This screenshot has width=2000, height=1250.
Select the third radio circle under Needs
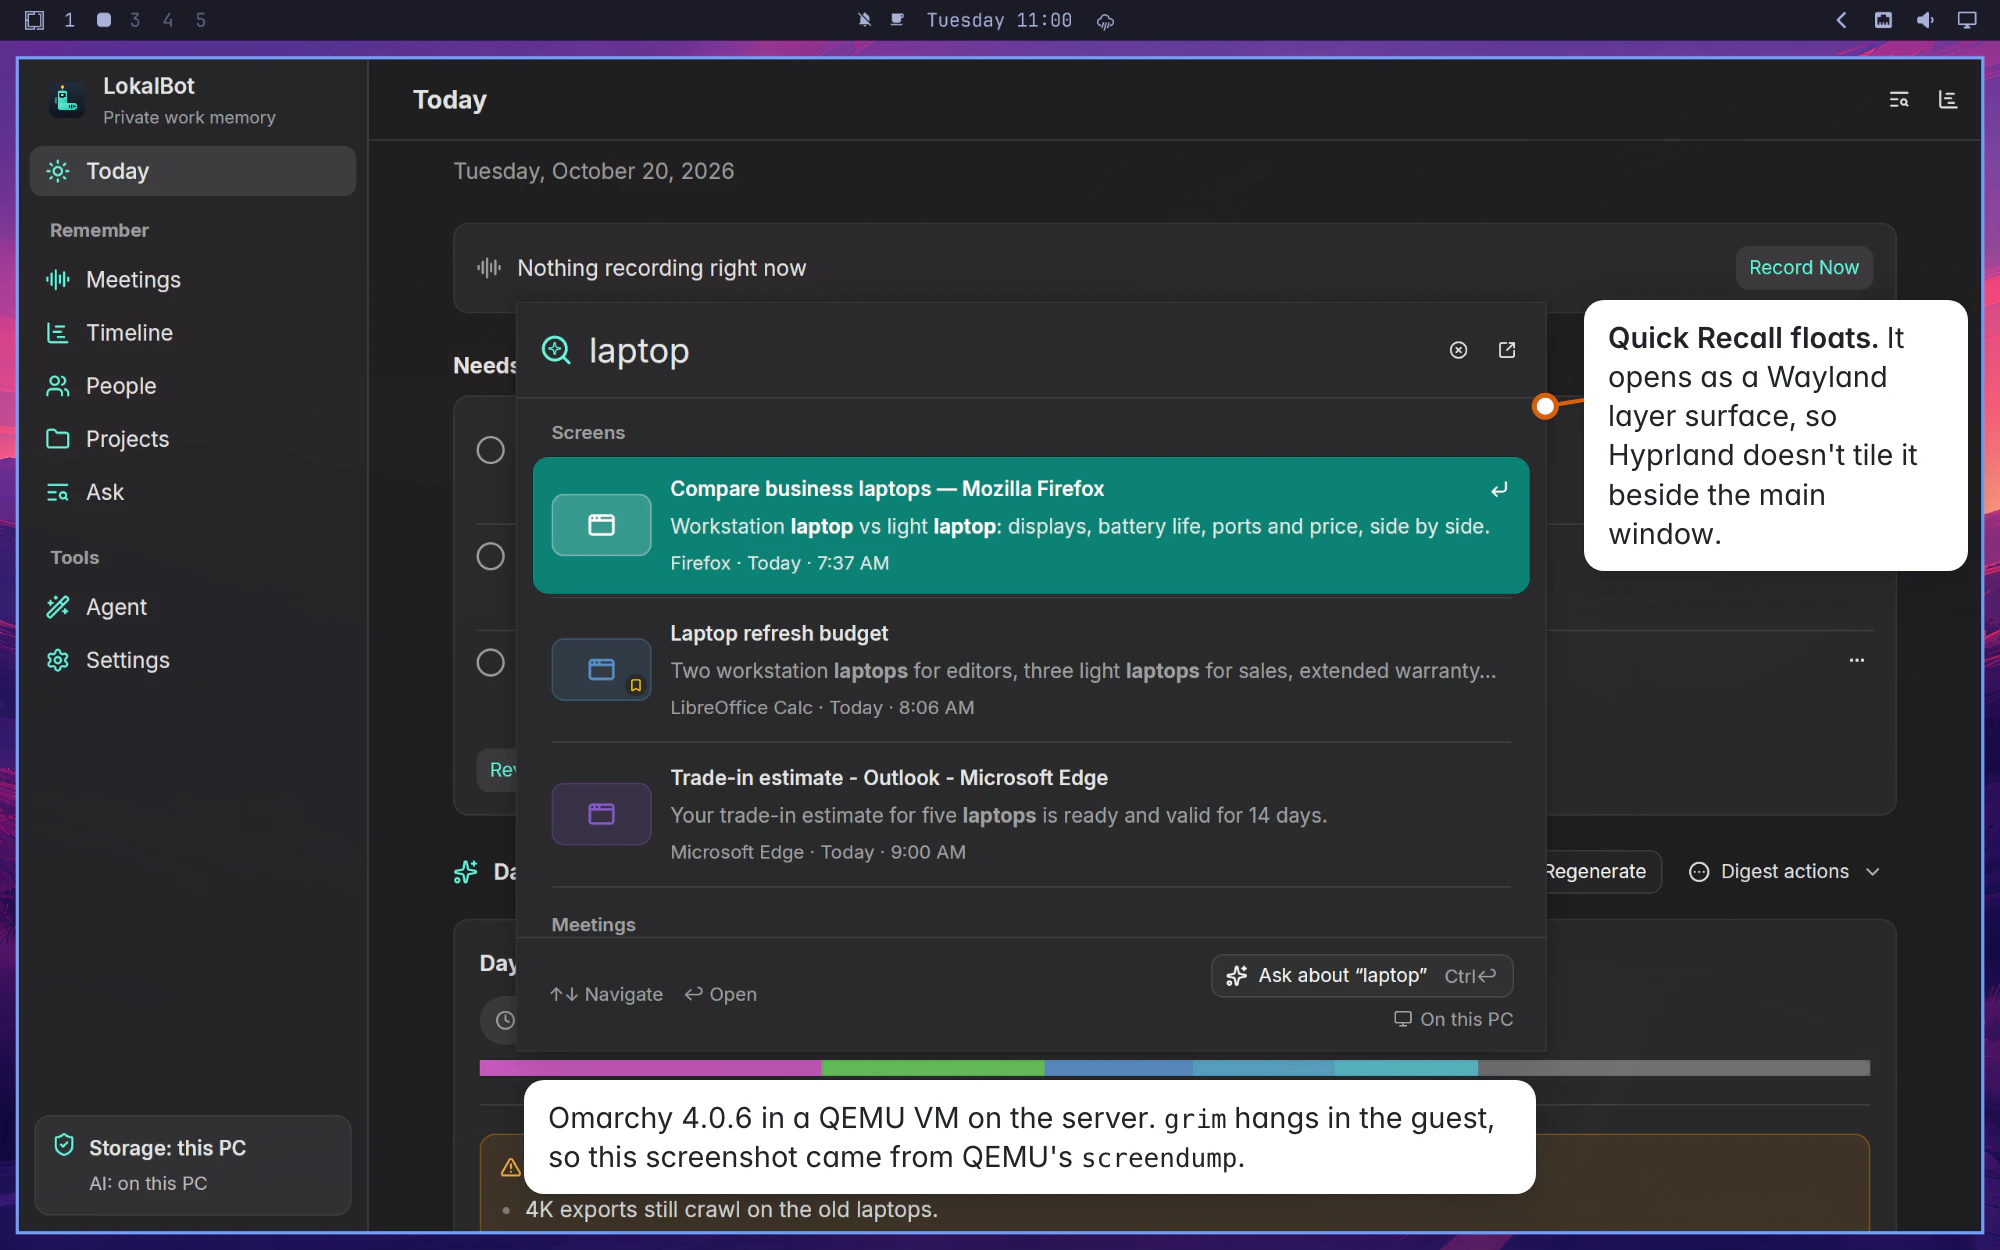coord(490,662)
